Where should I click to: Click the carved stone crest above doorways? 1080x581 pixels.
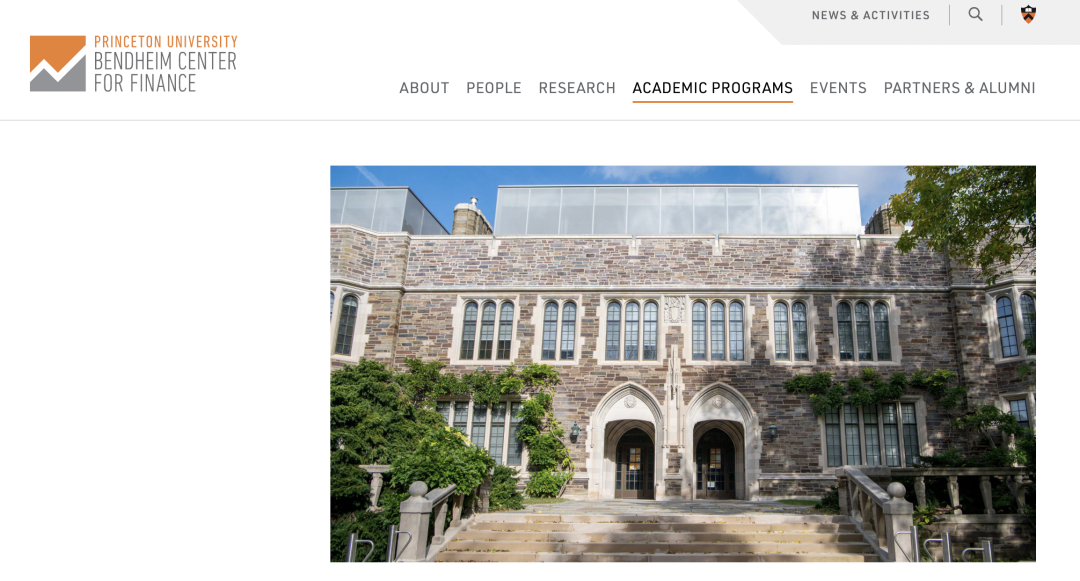[674, 310]
